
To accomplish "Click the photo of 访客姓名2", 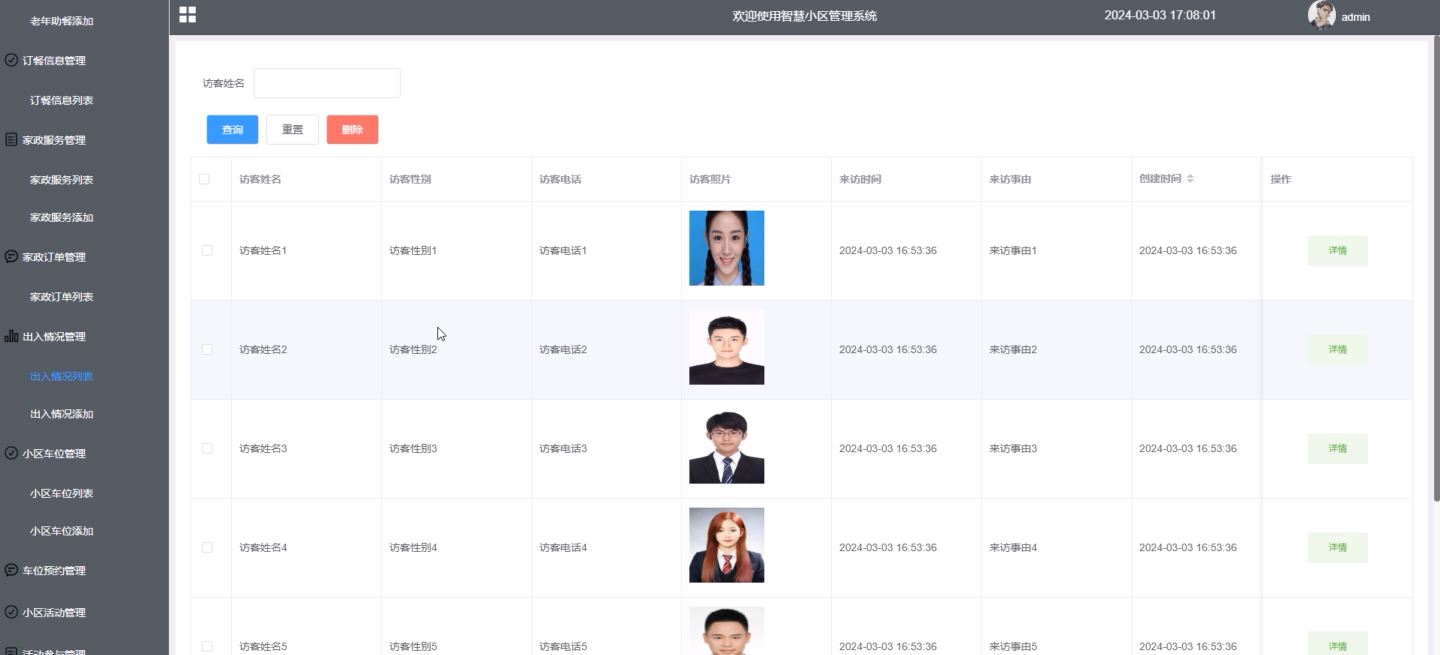I will pos(726,347).
